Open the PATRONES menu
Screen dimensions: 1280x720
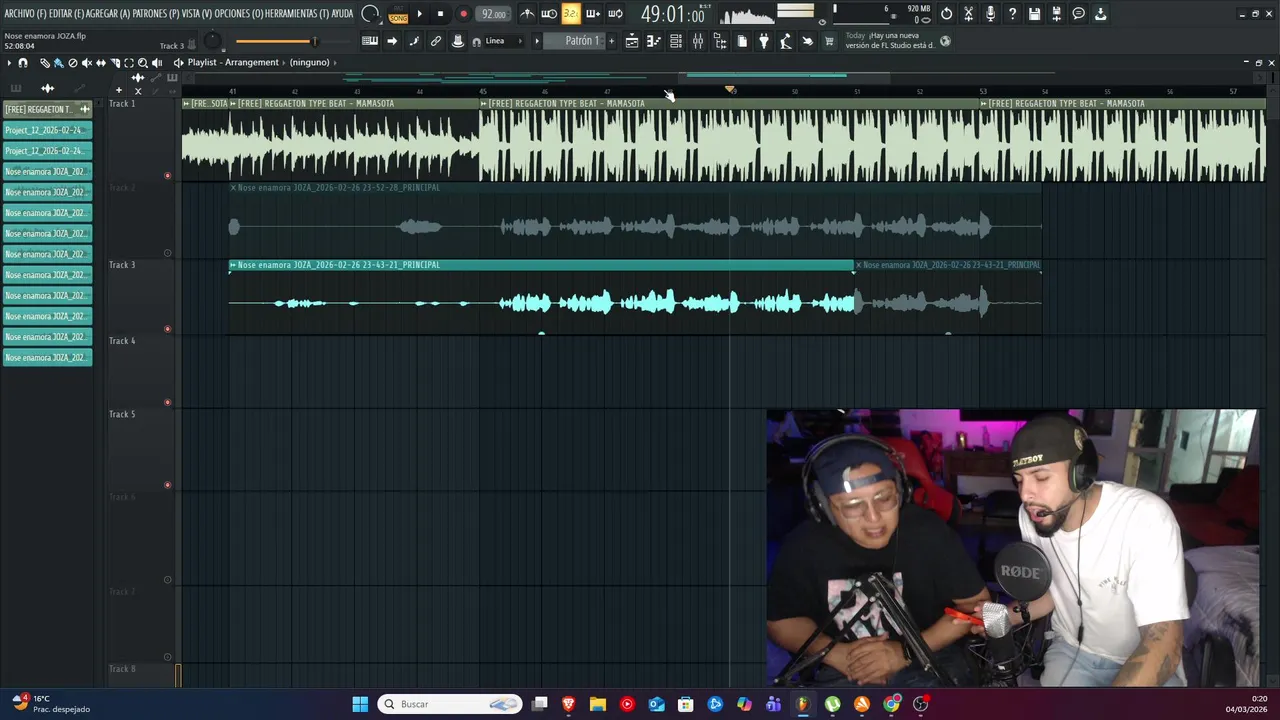click(156, 14)
